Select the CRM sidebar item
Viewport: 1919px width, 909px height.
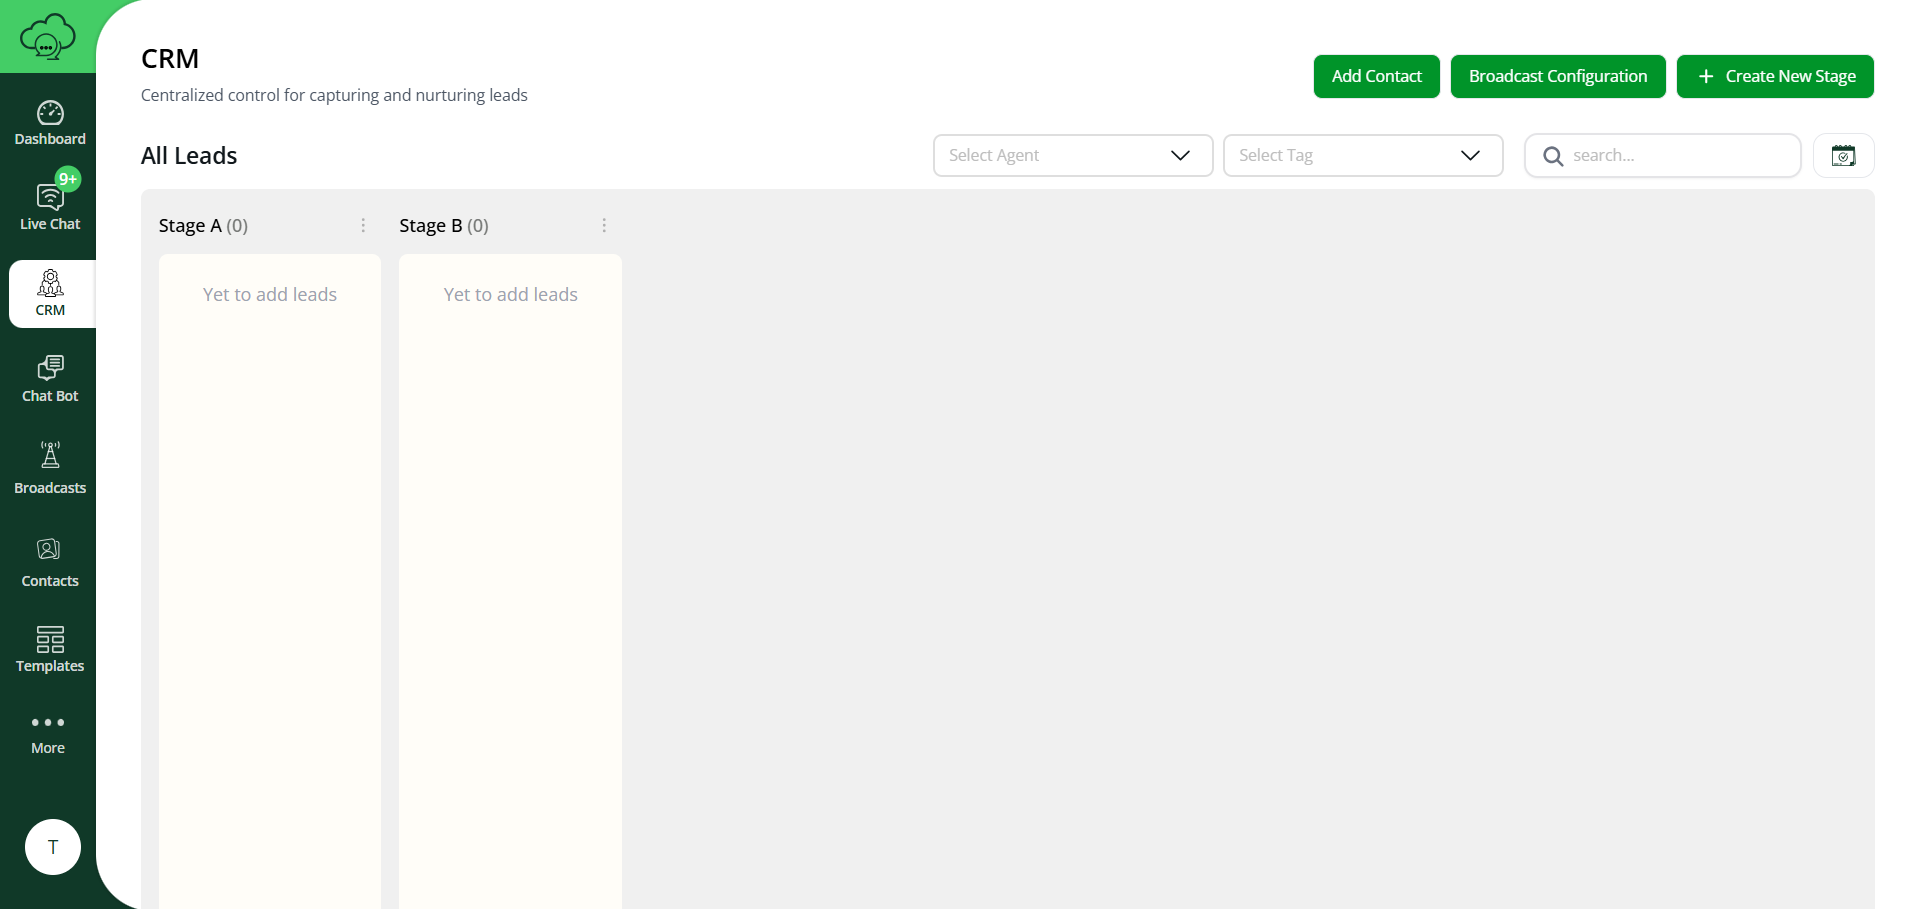(50, 294)
